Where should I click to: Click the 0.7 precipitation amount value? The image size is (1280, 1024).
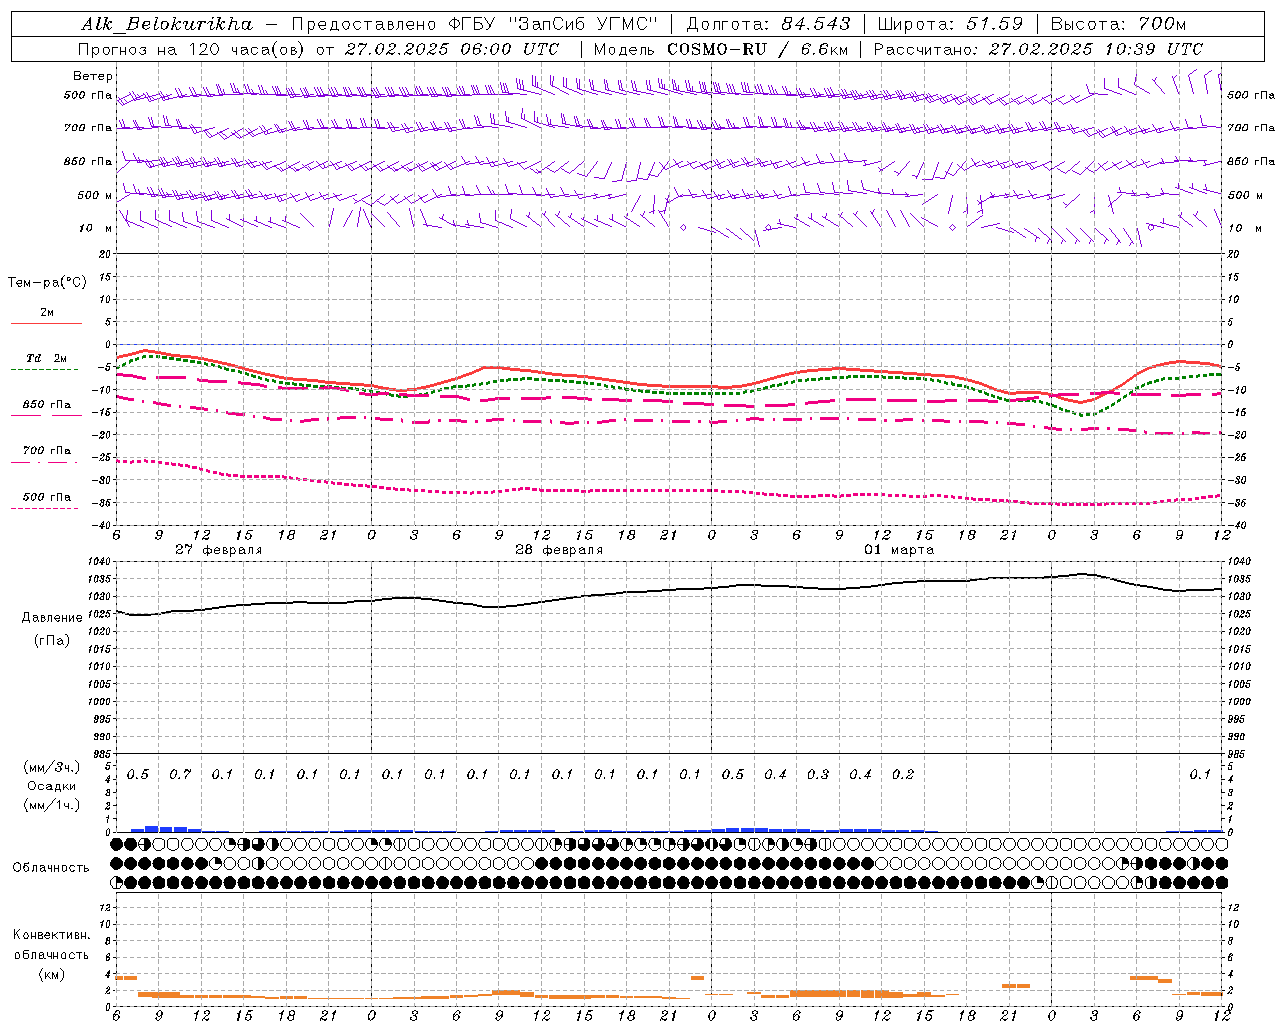[180, 774]
